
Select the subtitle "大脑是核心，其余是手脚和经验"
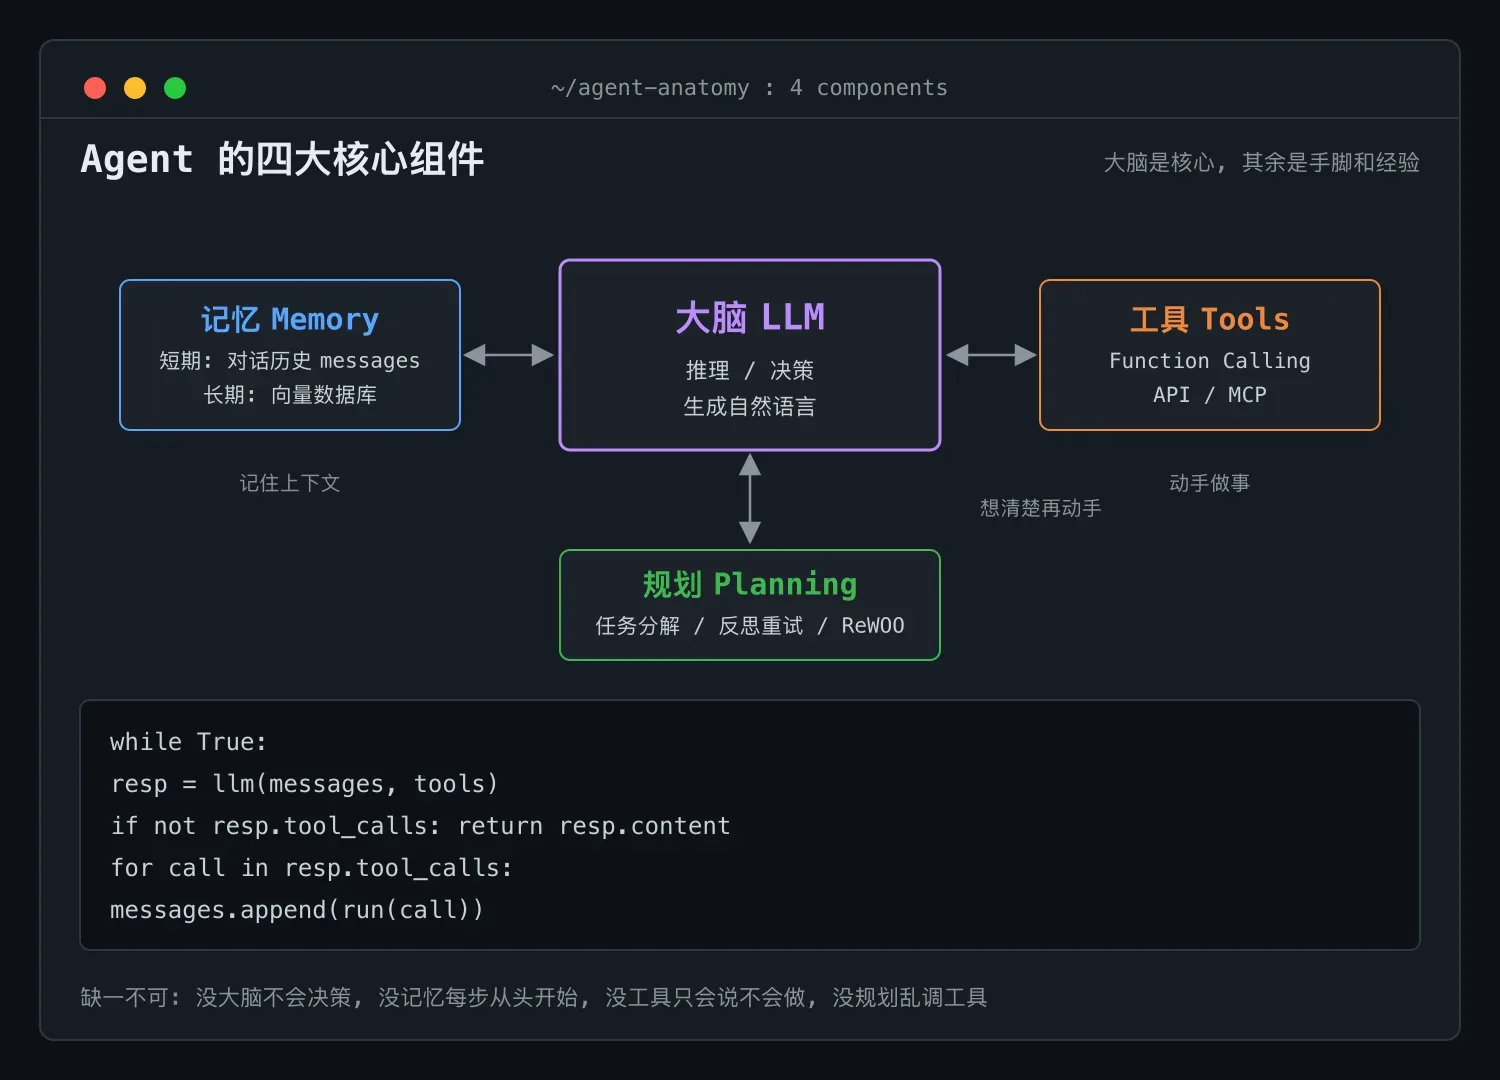1261,162
